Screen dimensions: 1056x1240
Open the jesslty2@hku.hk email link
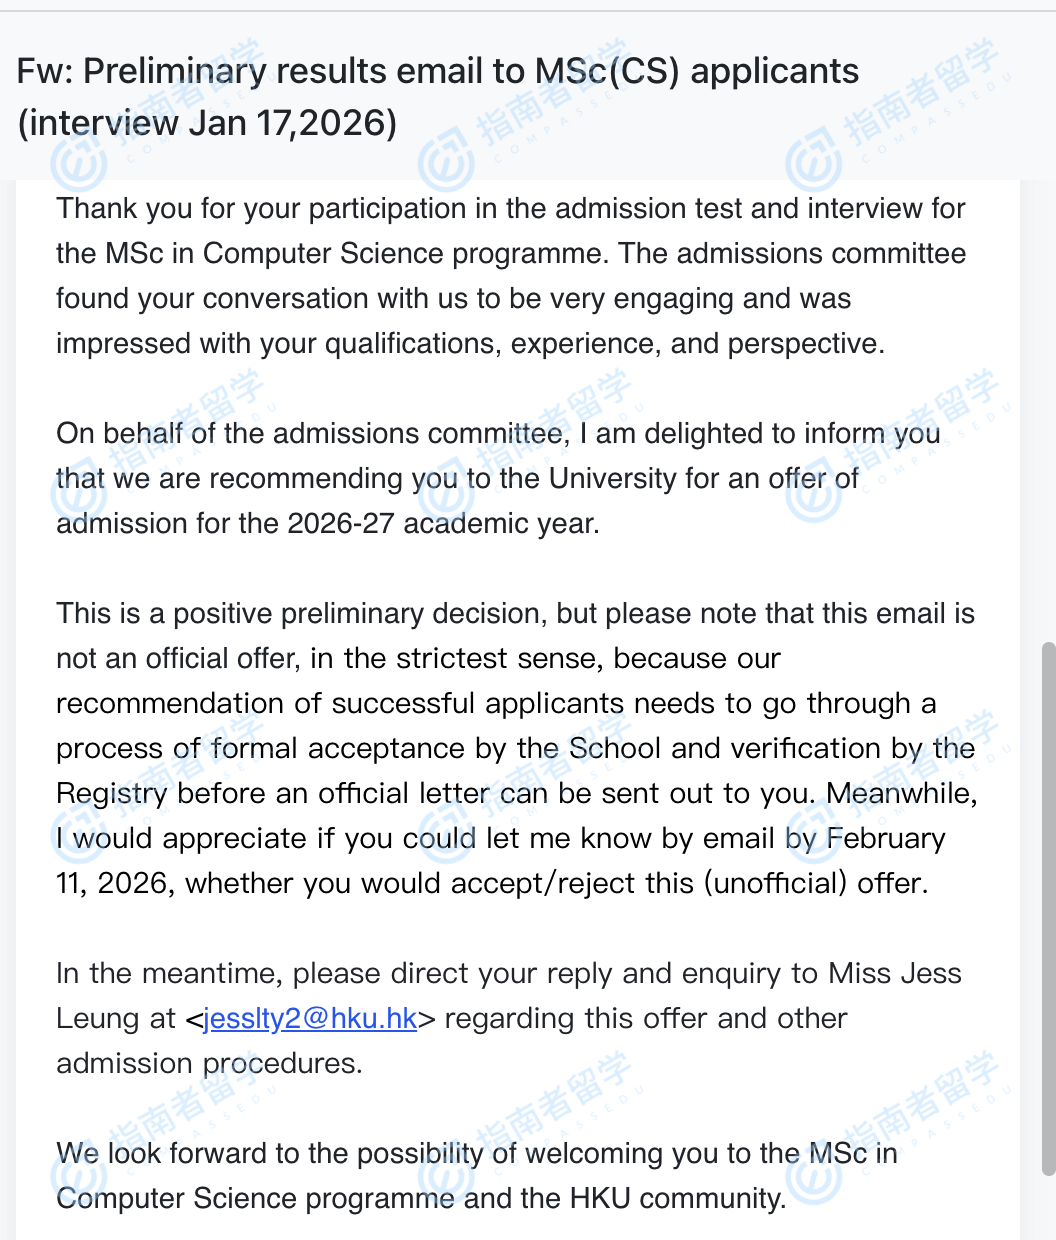pos(310,1019)
